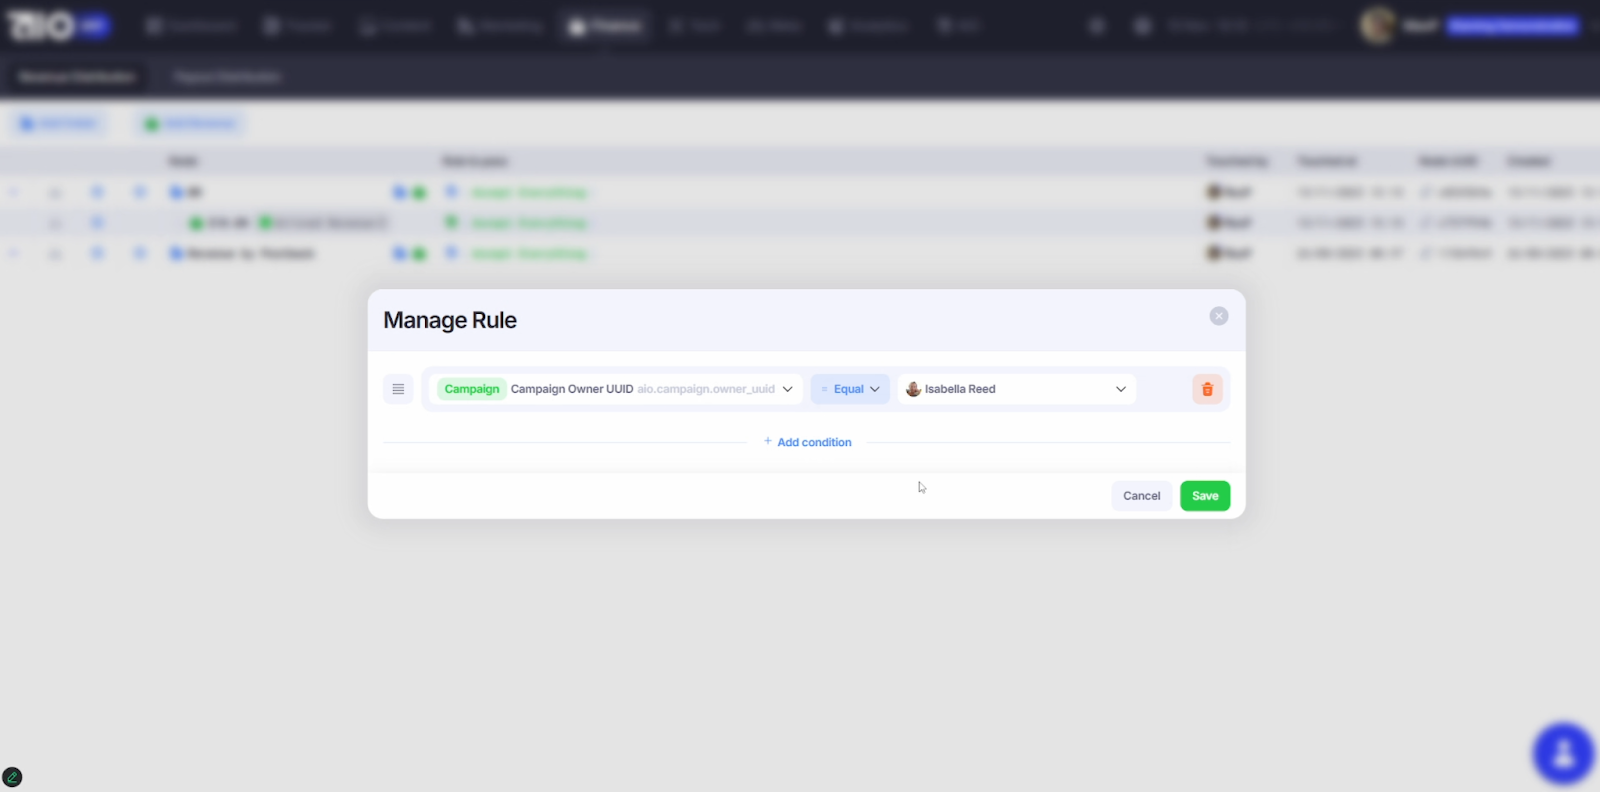Save the rule with the green button

tap(1205, 496)
